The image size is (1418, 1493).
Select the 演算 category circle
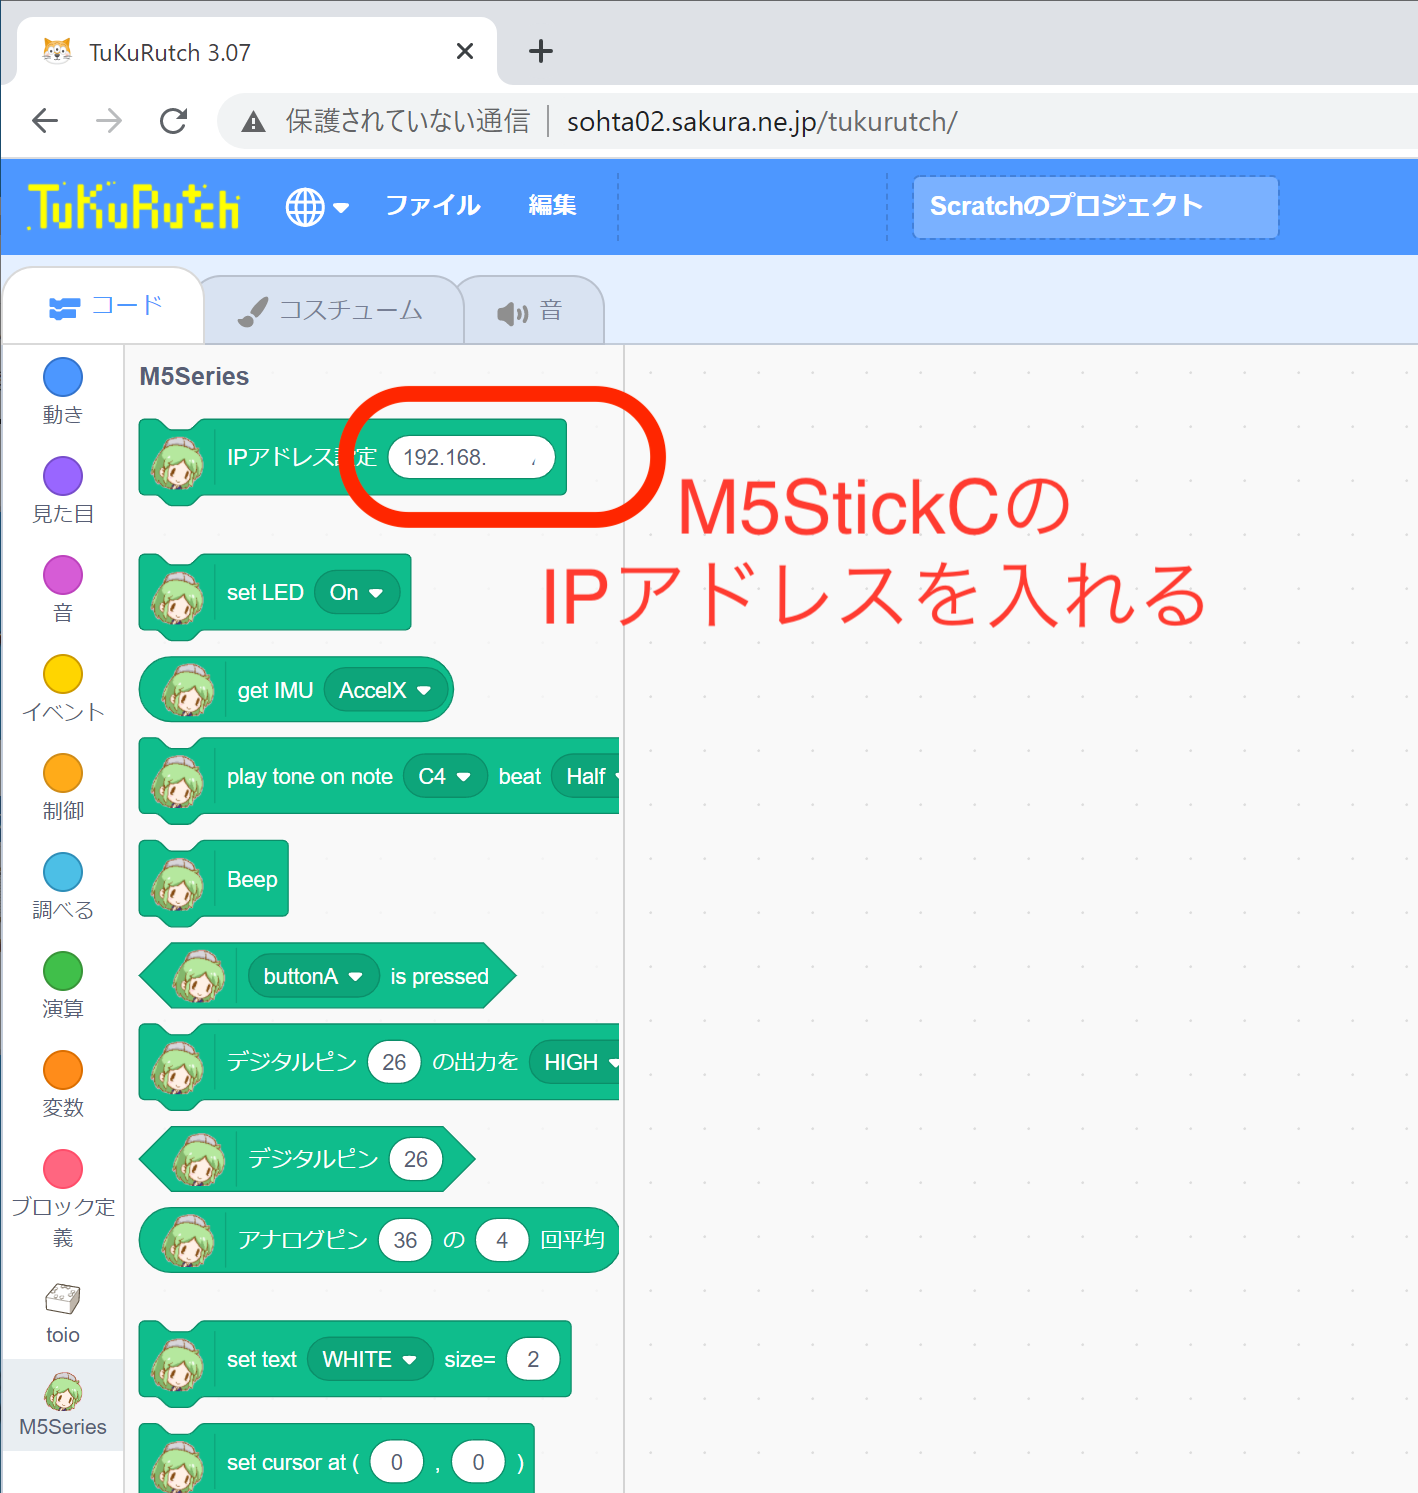[63, 971]
